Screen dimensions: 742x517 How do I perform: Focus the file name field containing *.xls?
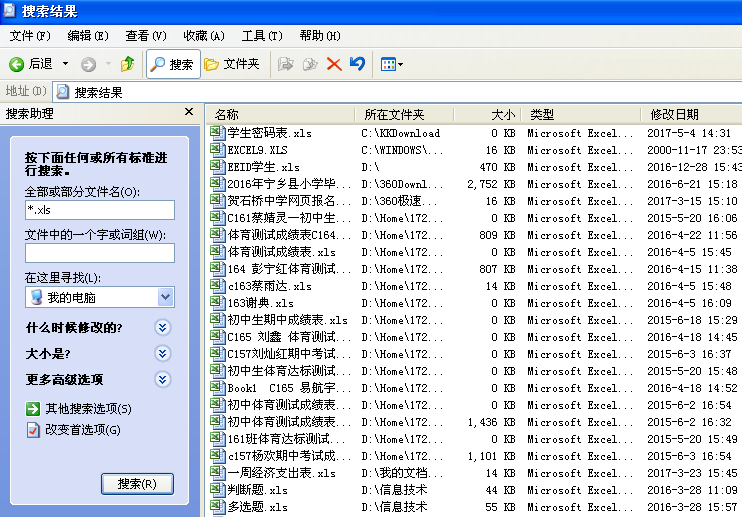100,210
